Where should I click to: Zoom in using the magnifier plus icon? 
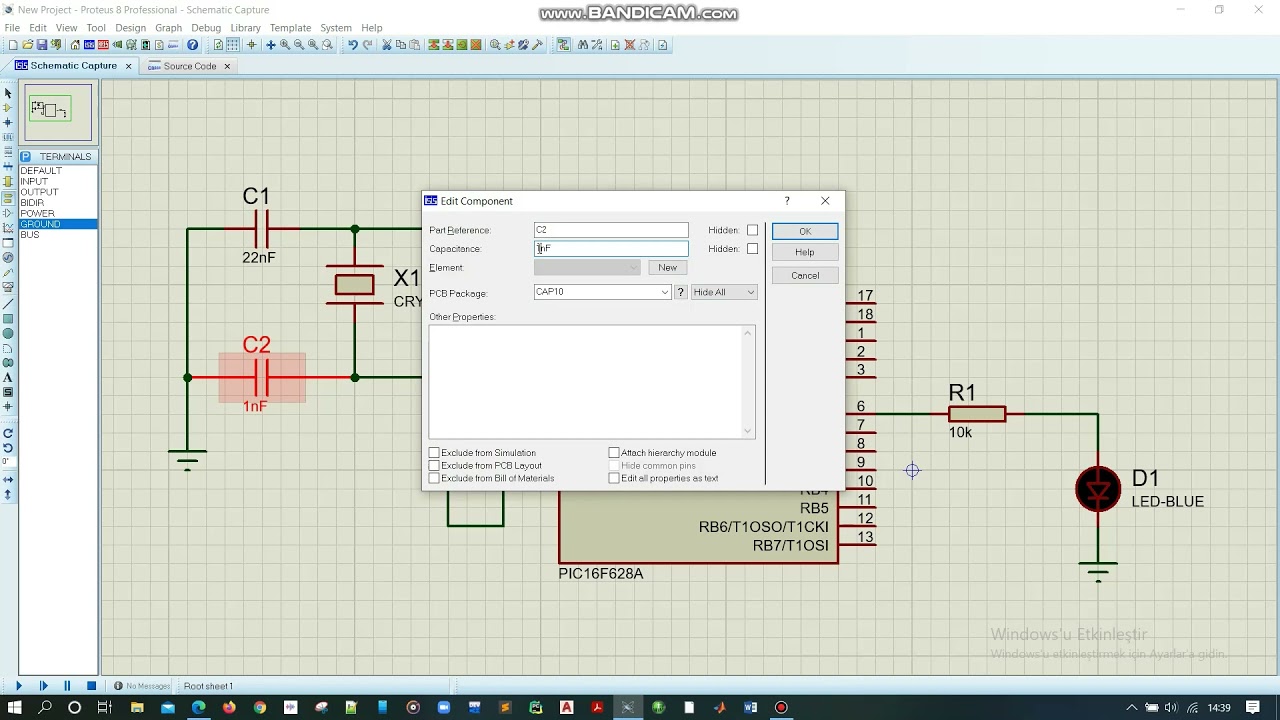pos(285,45)
